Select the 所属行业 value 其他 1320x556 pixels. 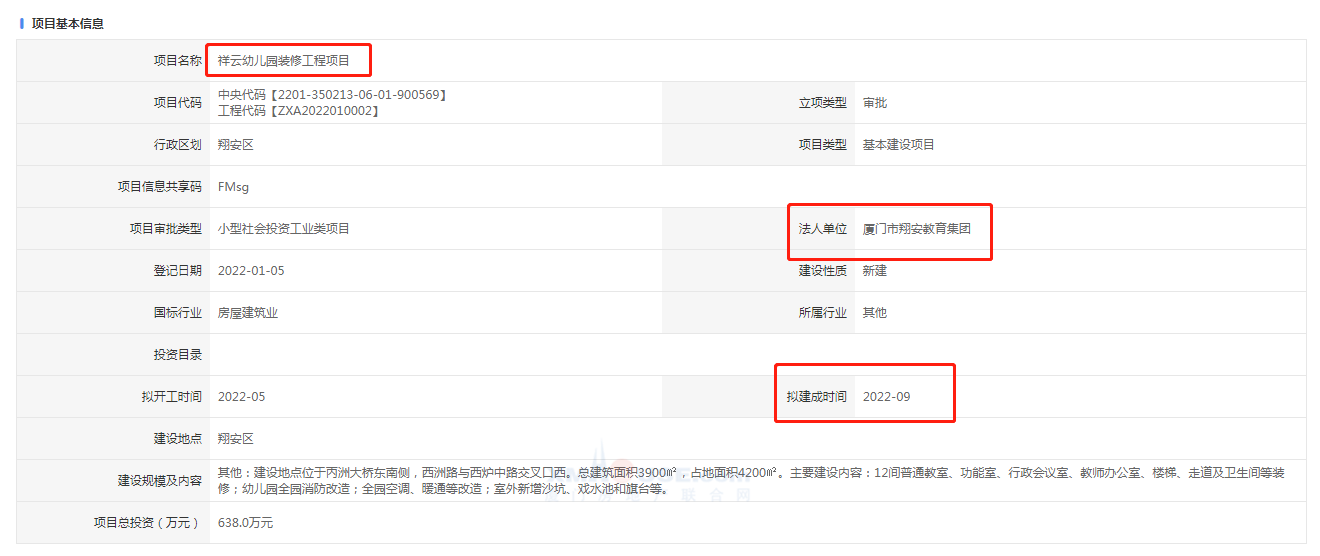(874, 313)
